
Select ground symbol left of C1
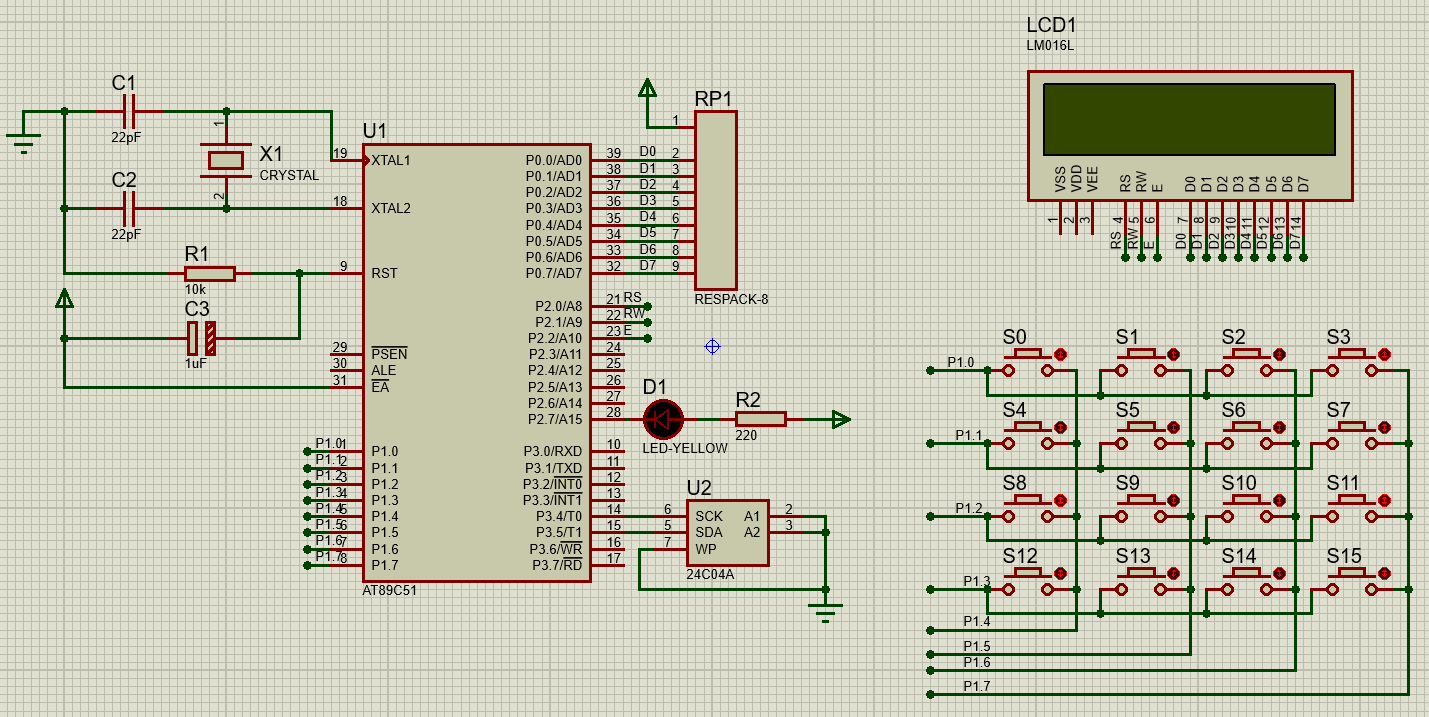click(24, 142)
